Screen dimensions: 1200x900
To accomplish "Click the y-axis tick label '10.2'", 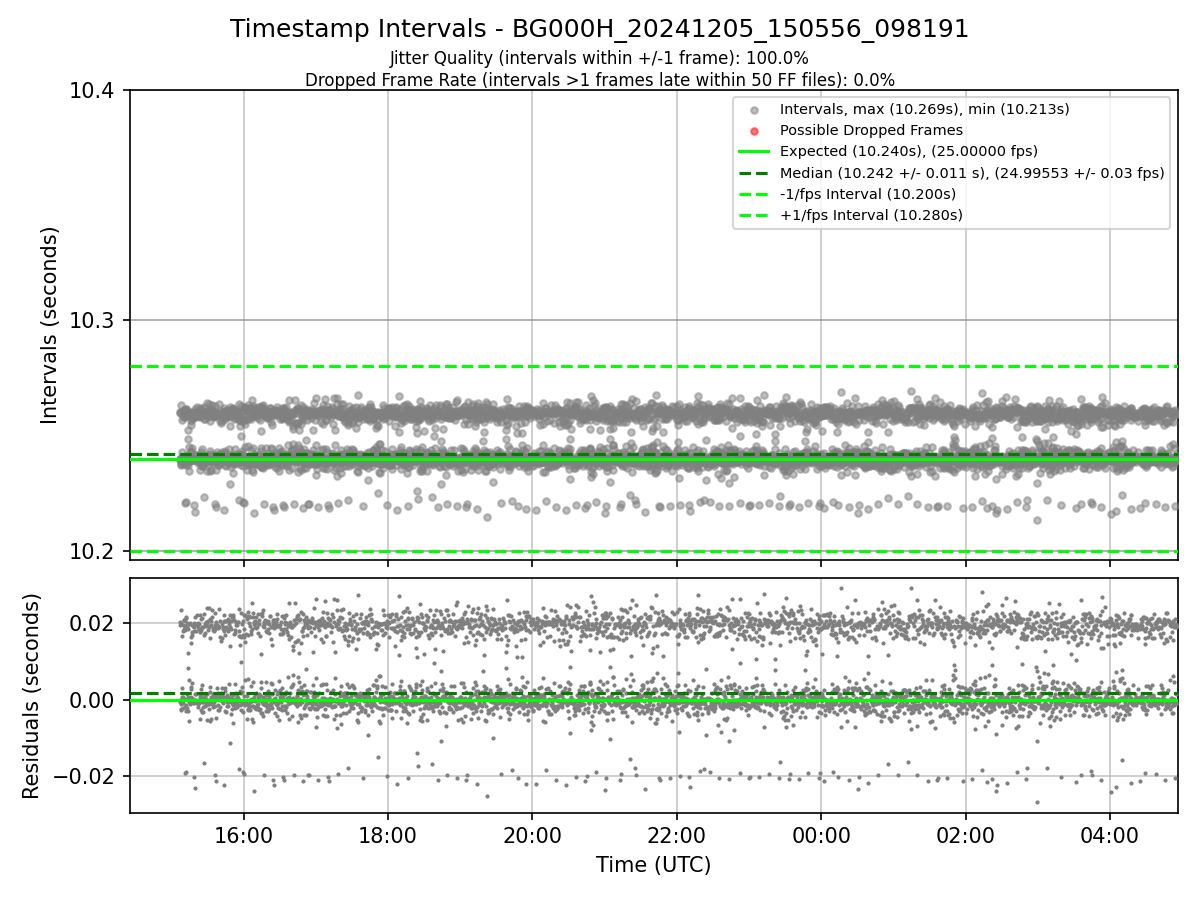I will point(94,551).
